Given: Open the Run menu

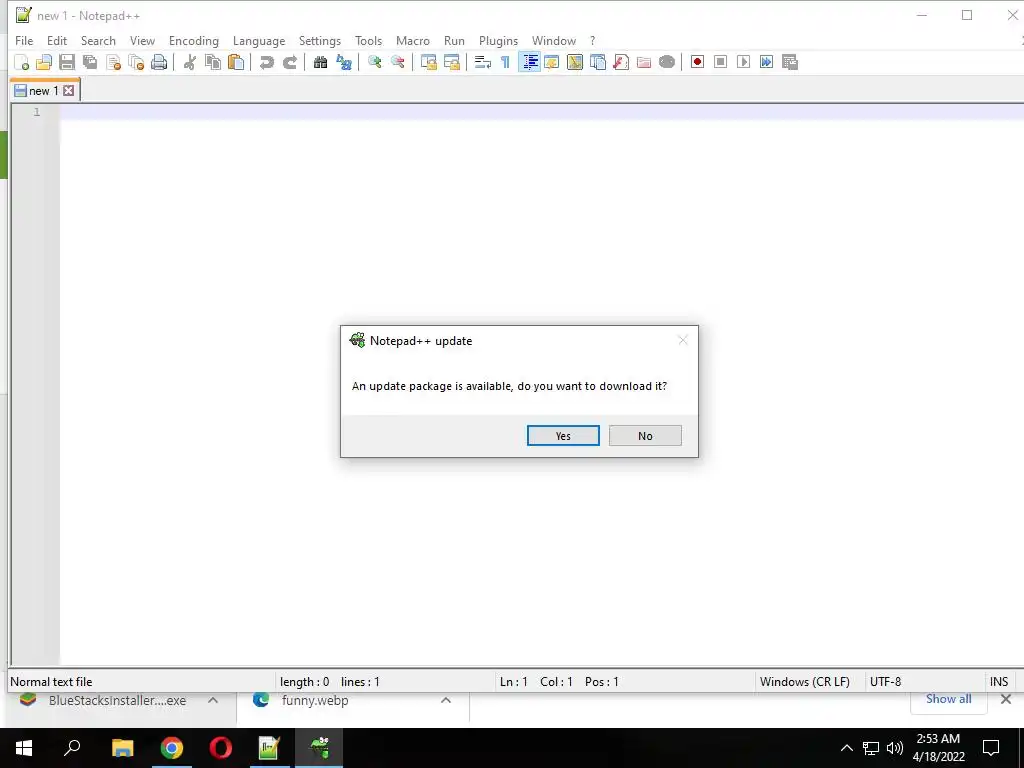Looking at the screenshot, I should point(455,40).
